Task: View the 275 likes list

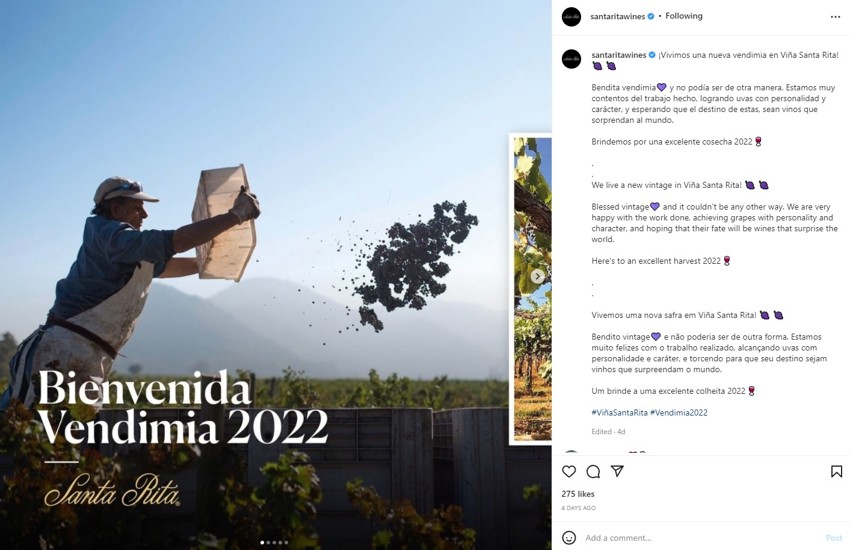Action: 578,494
